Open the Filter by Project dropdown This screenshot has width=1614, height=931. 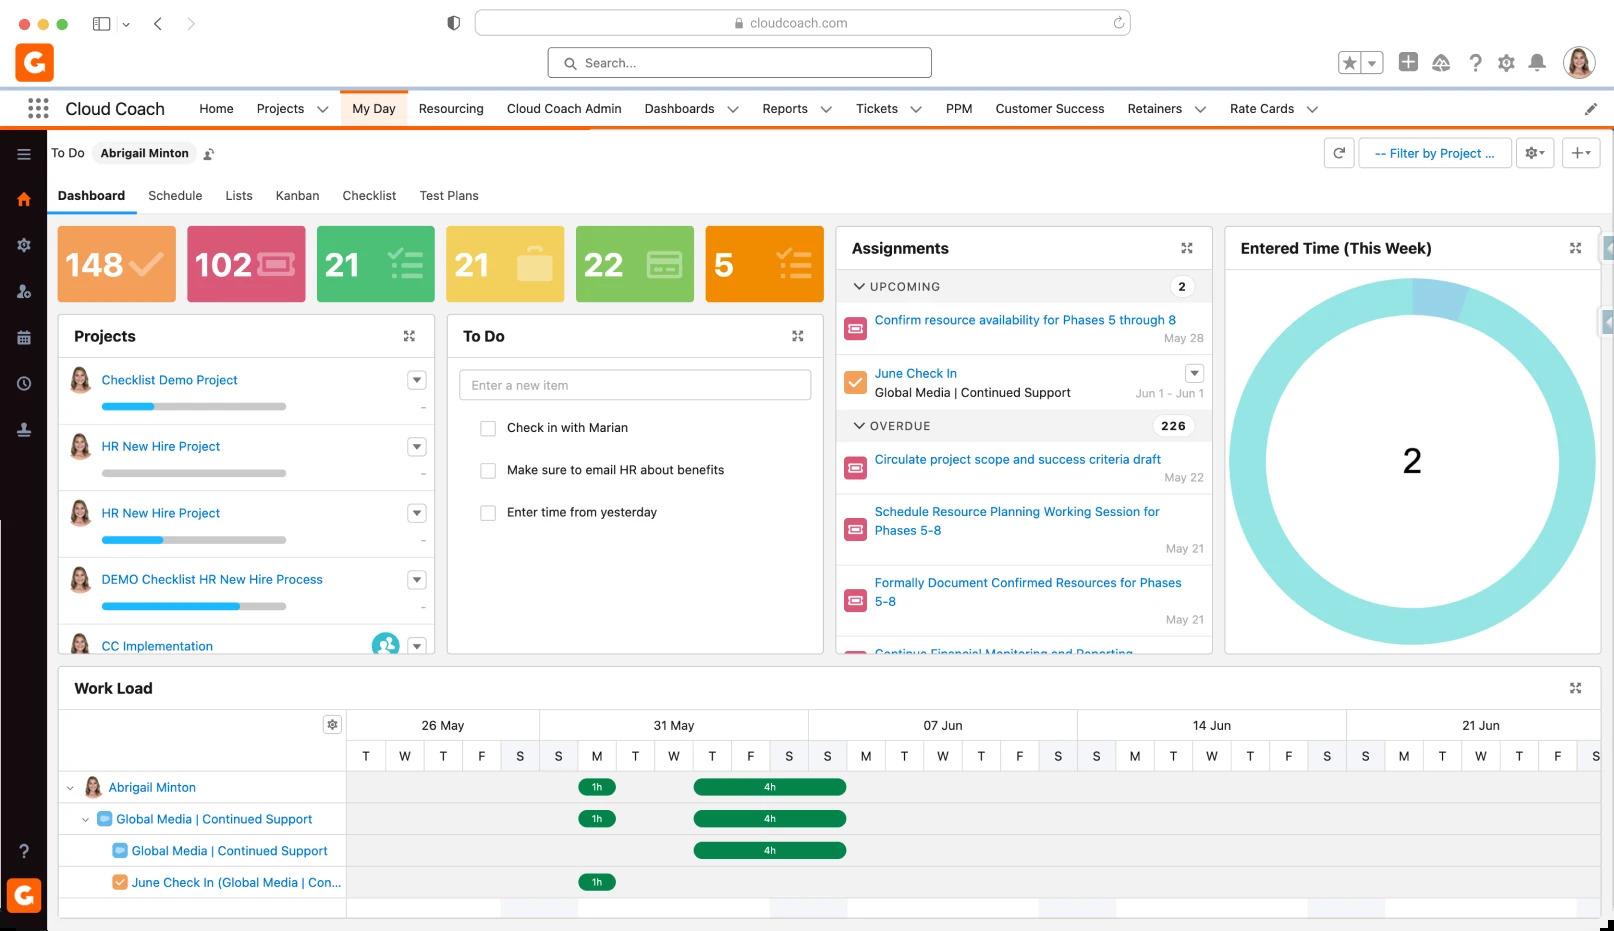1435,153
